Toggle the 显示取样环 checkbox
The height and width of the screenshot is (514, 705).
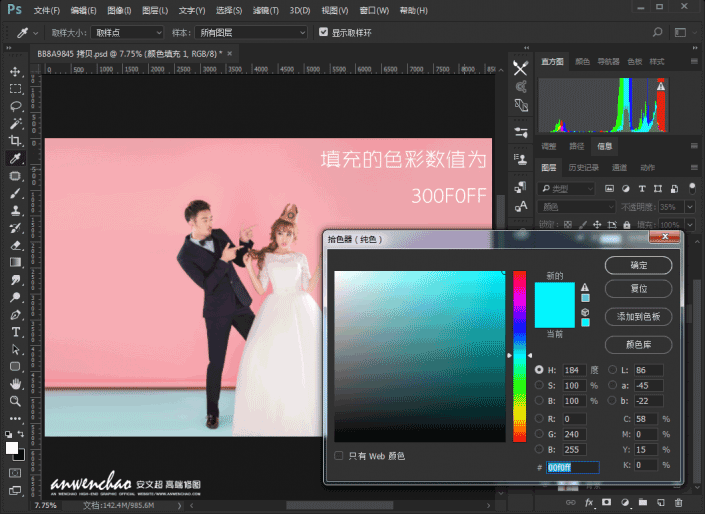pyautogui.click(x=323, y=32)
